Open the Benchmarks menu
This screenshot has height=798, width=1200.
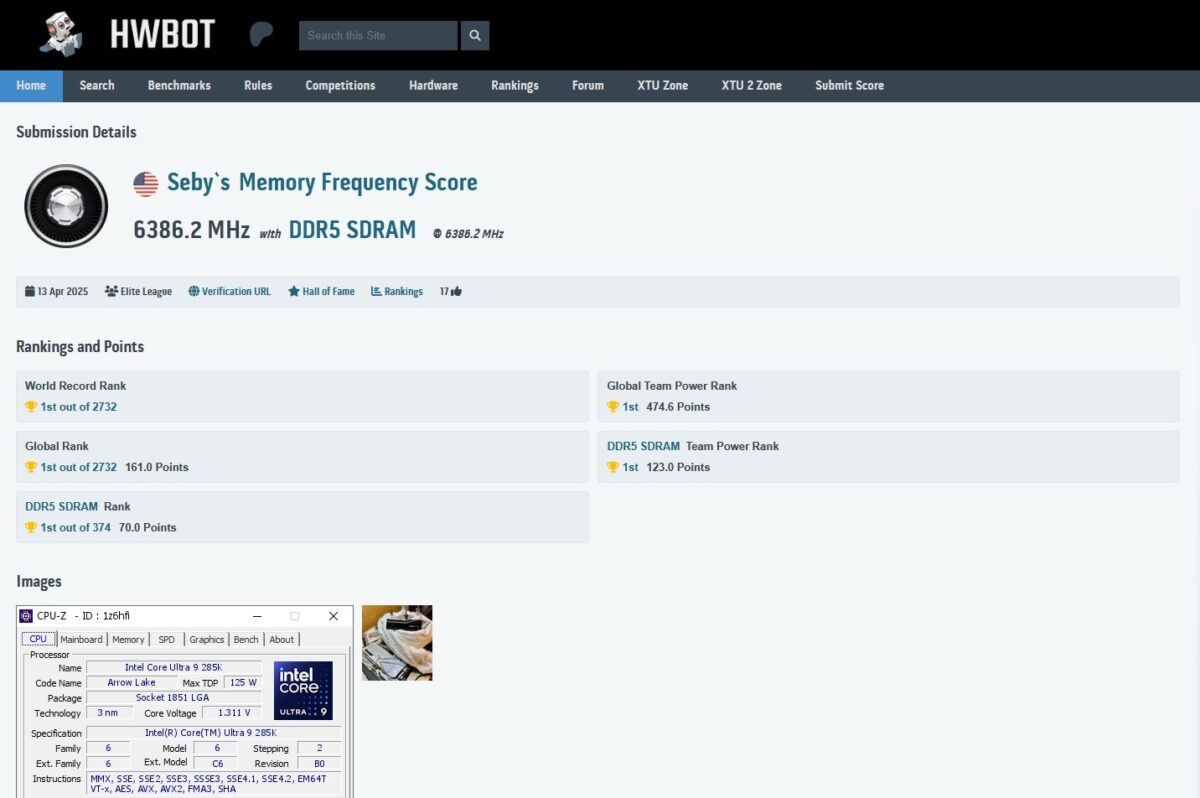tap(179, 86)
